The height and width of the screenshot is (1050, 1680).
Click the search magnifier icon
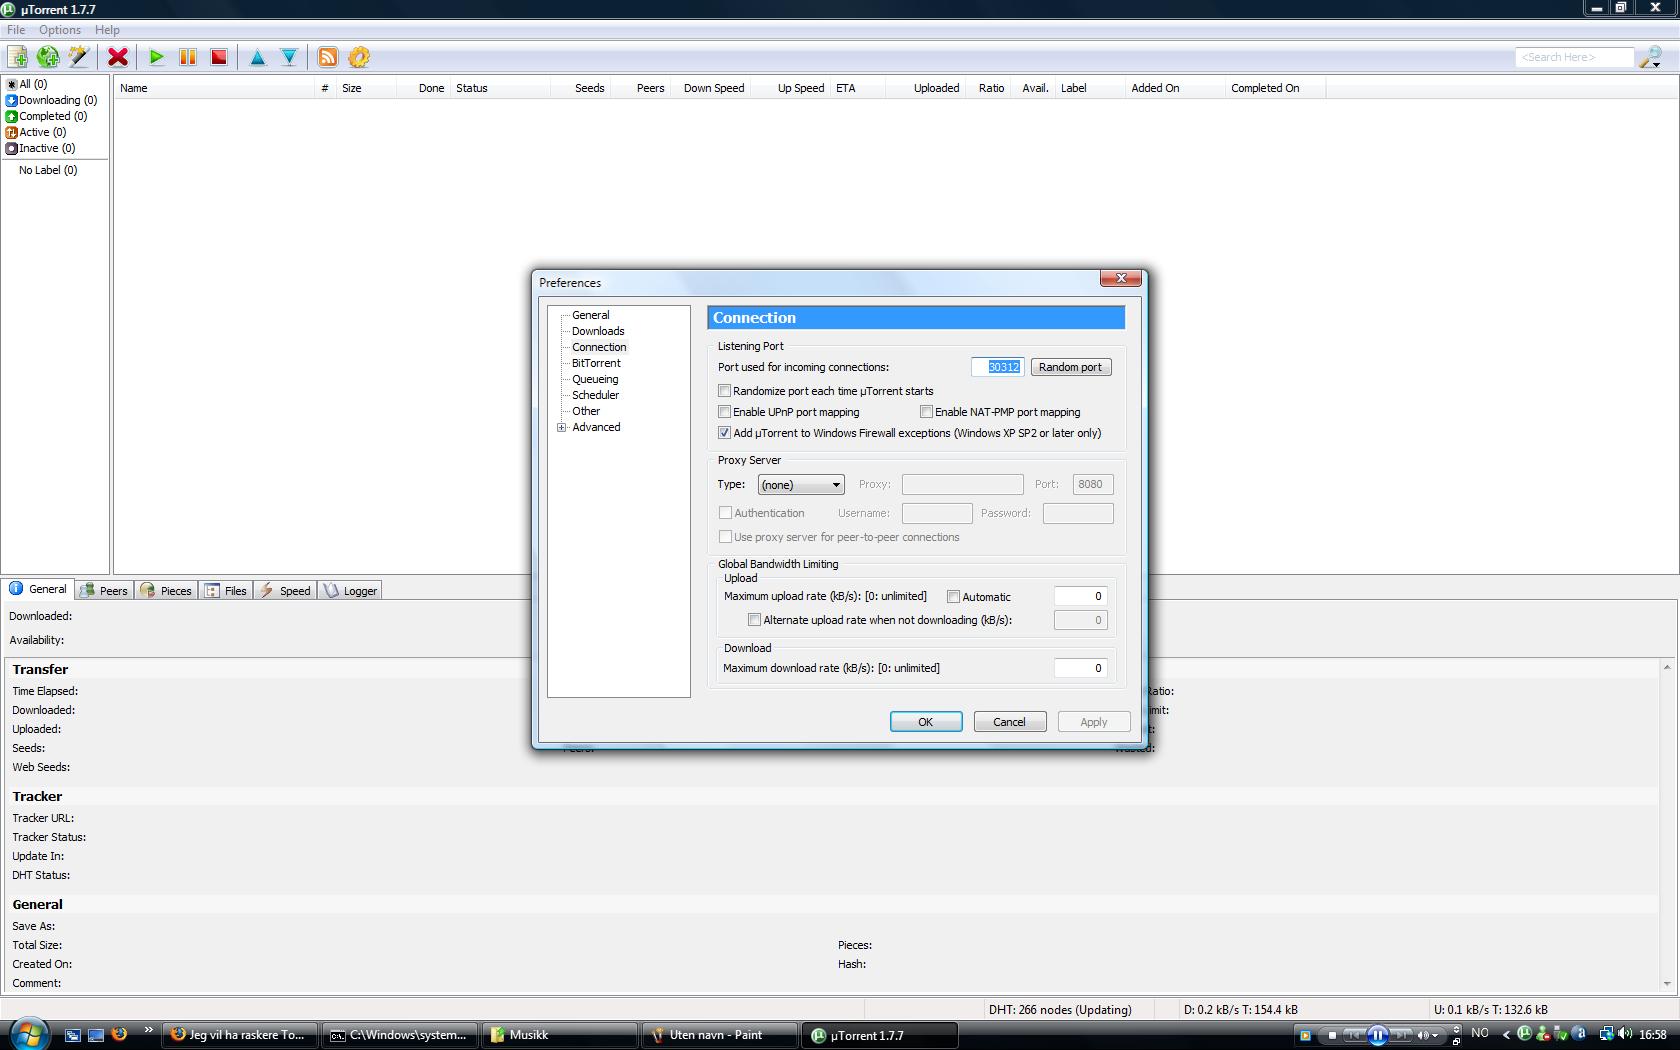pos(1648,57)
